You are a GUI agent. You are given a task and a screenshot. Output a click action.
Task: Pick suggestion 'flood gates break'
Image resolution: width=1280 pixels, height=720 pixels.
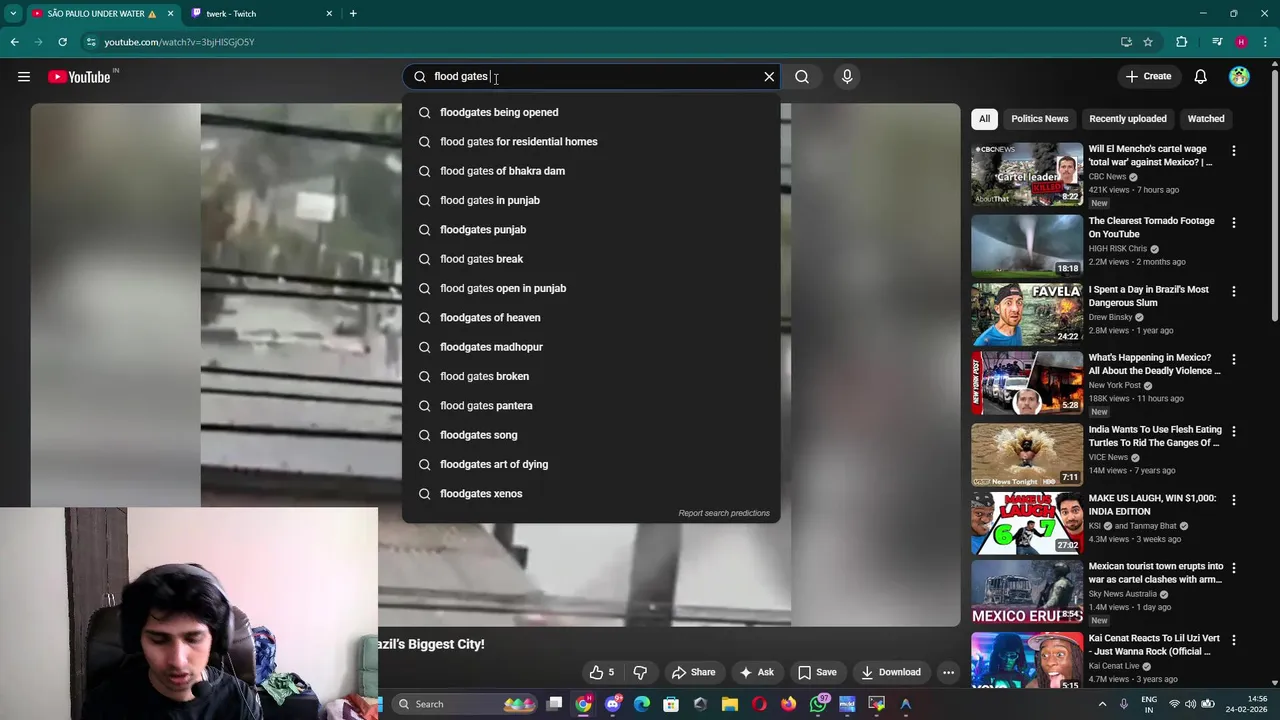pyautogui.click(x=591, y=259)
